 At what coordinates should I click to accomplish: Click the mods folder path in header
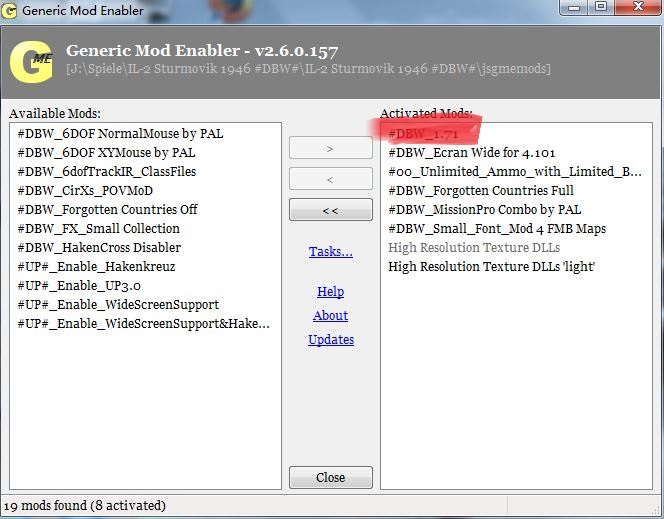(x=308, y=69)
